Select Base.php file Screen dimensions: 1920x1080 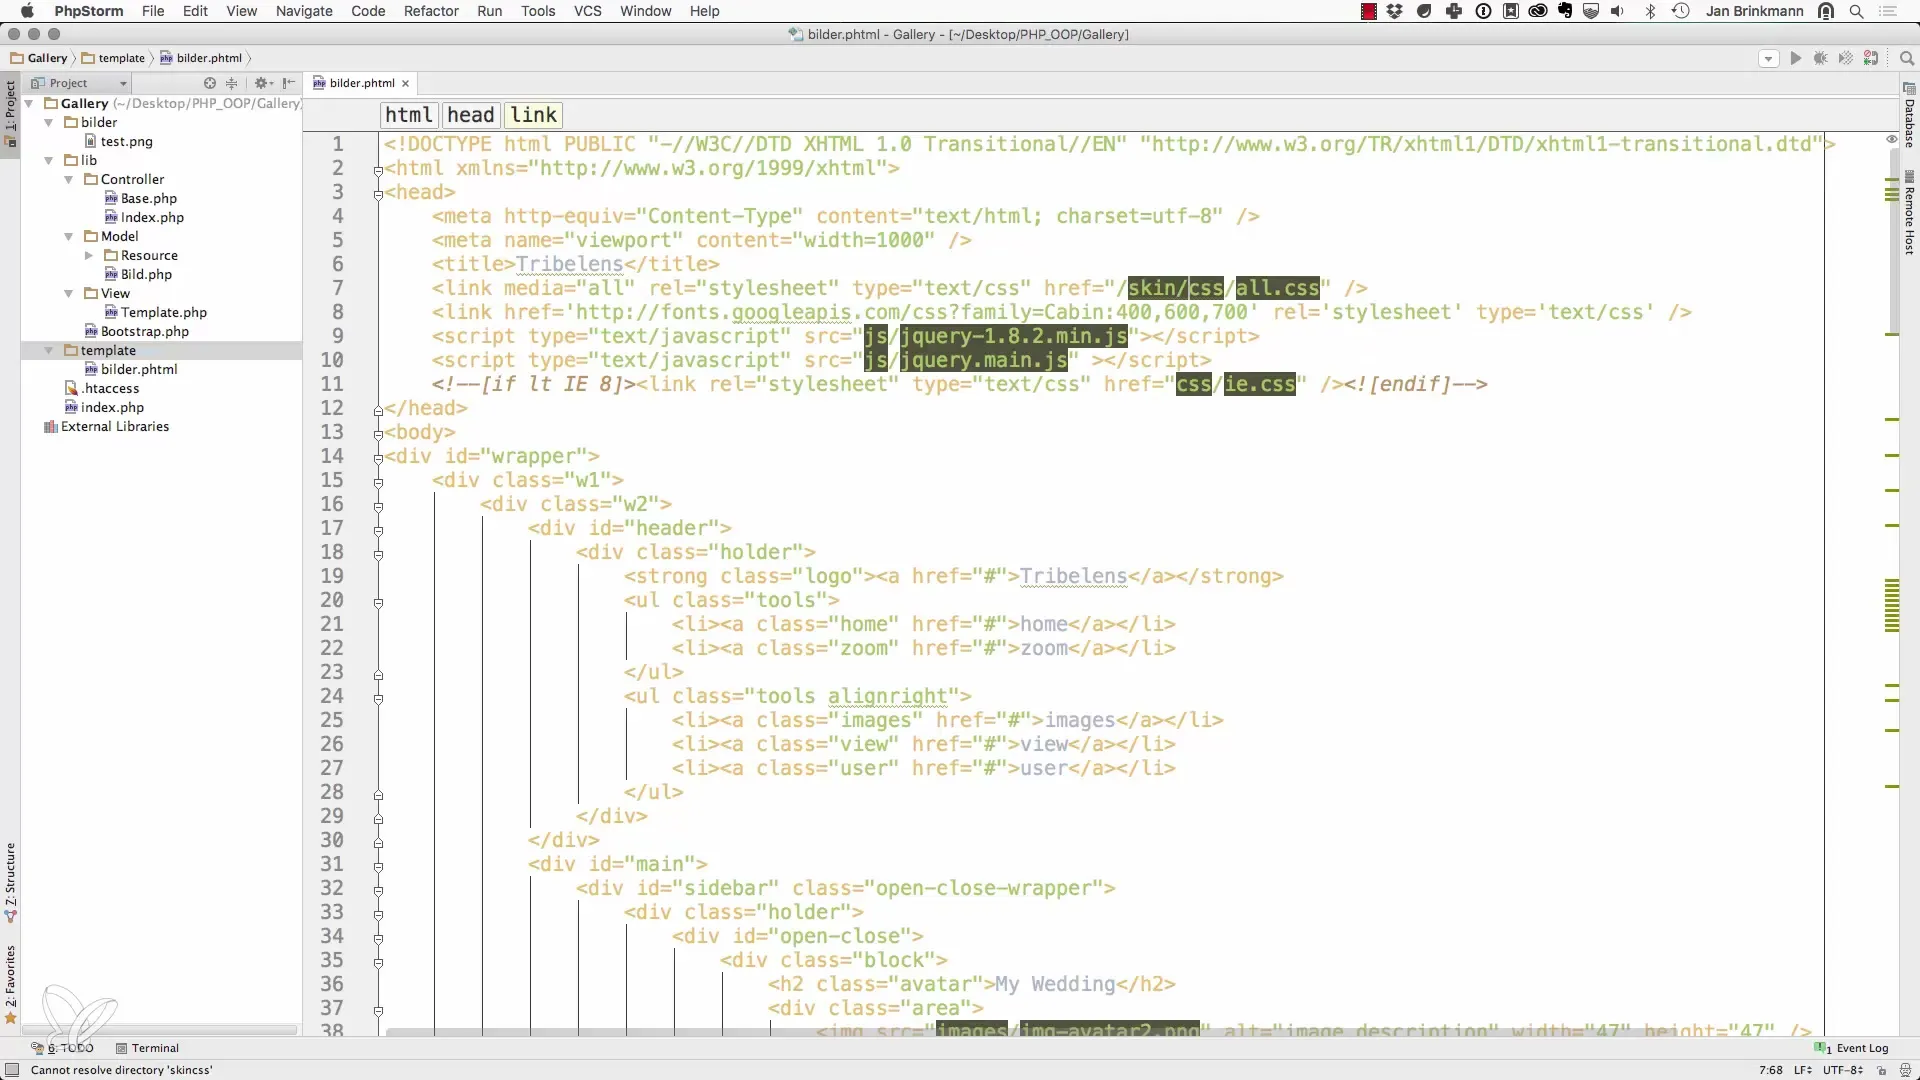click(140, 198)
